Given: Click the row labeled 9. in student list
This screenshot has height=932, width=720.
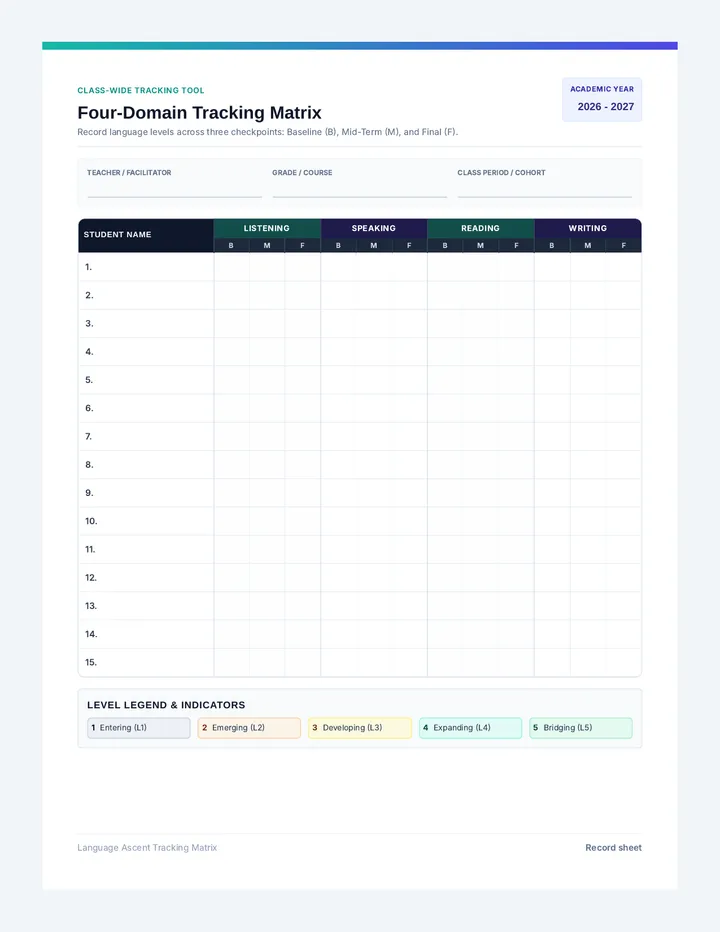Looking at the screenshot, I should coord(360,493).
